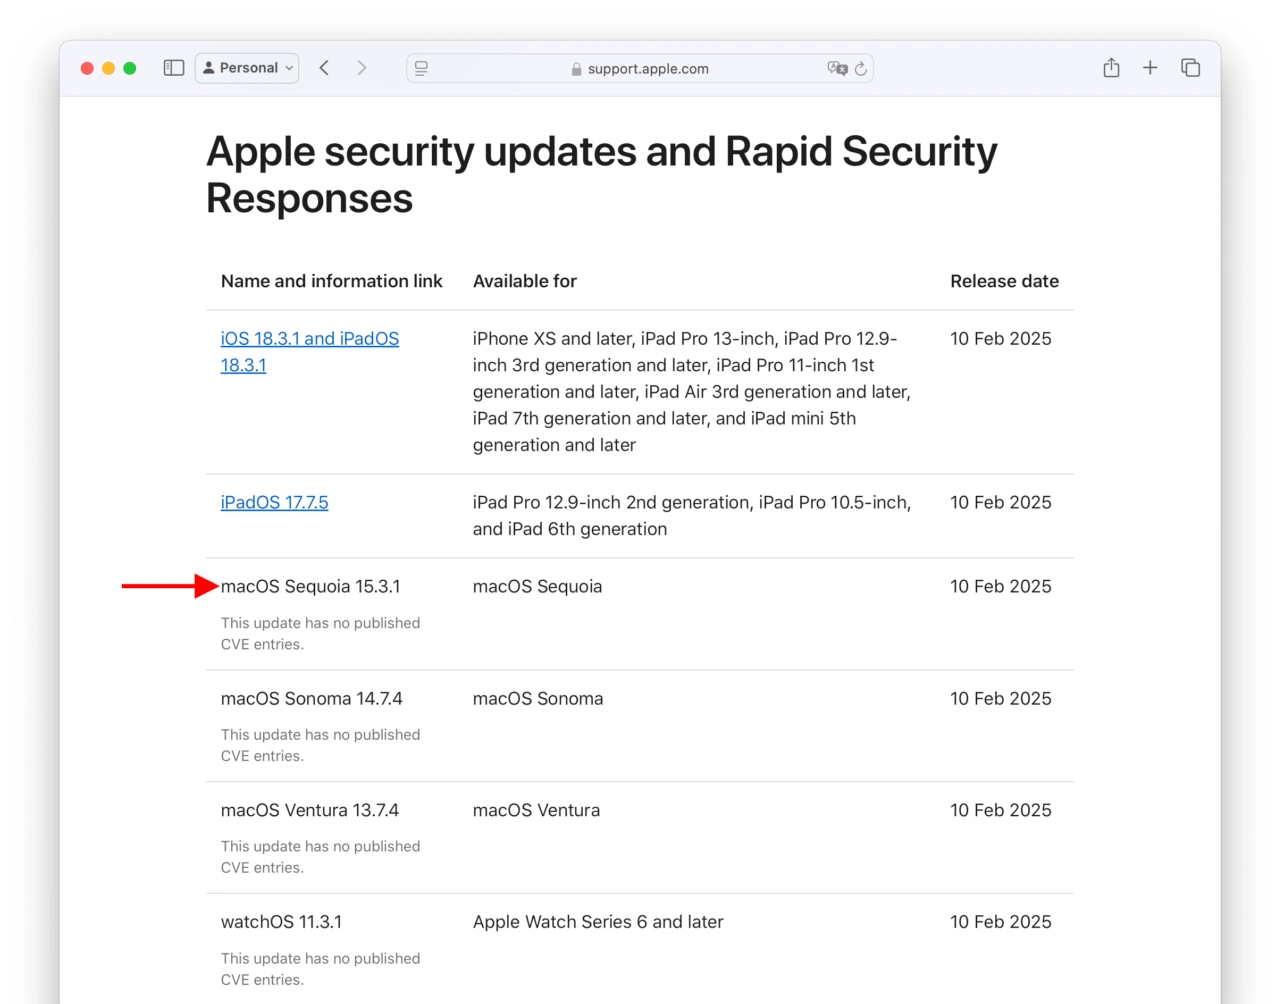This screenshot has width=1280, height=1004.
Task: Close the Safari window
Action: pos(87,68)
